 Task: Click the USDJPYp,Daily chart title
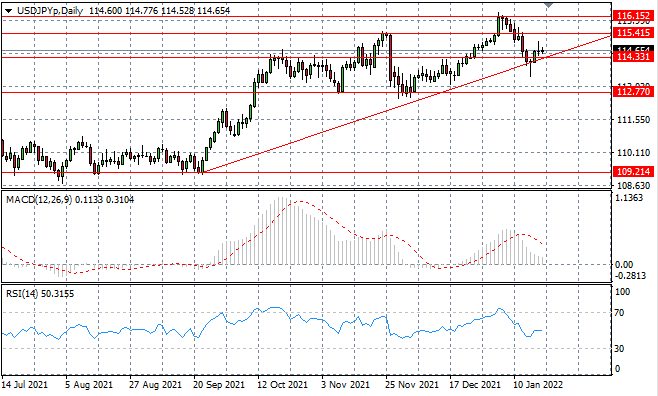click(x=50, y=10)
